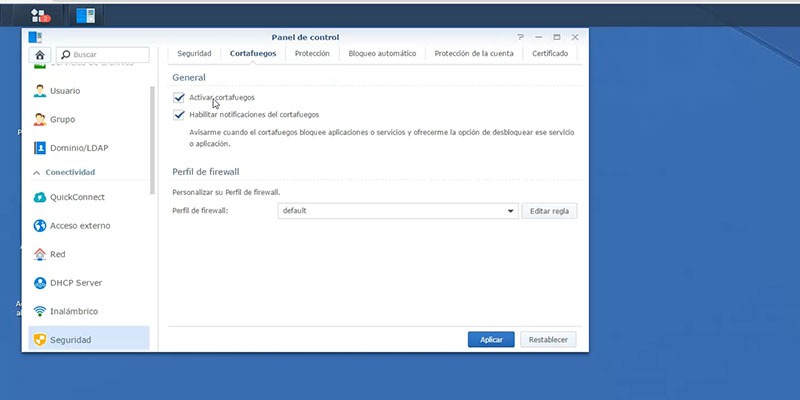Screen dimensions: 800x400
Task: Open the DSM main menu icon
Action: [40, 15]
